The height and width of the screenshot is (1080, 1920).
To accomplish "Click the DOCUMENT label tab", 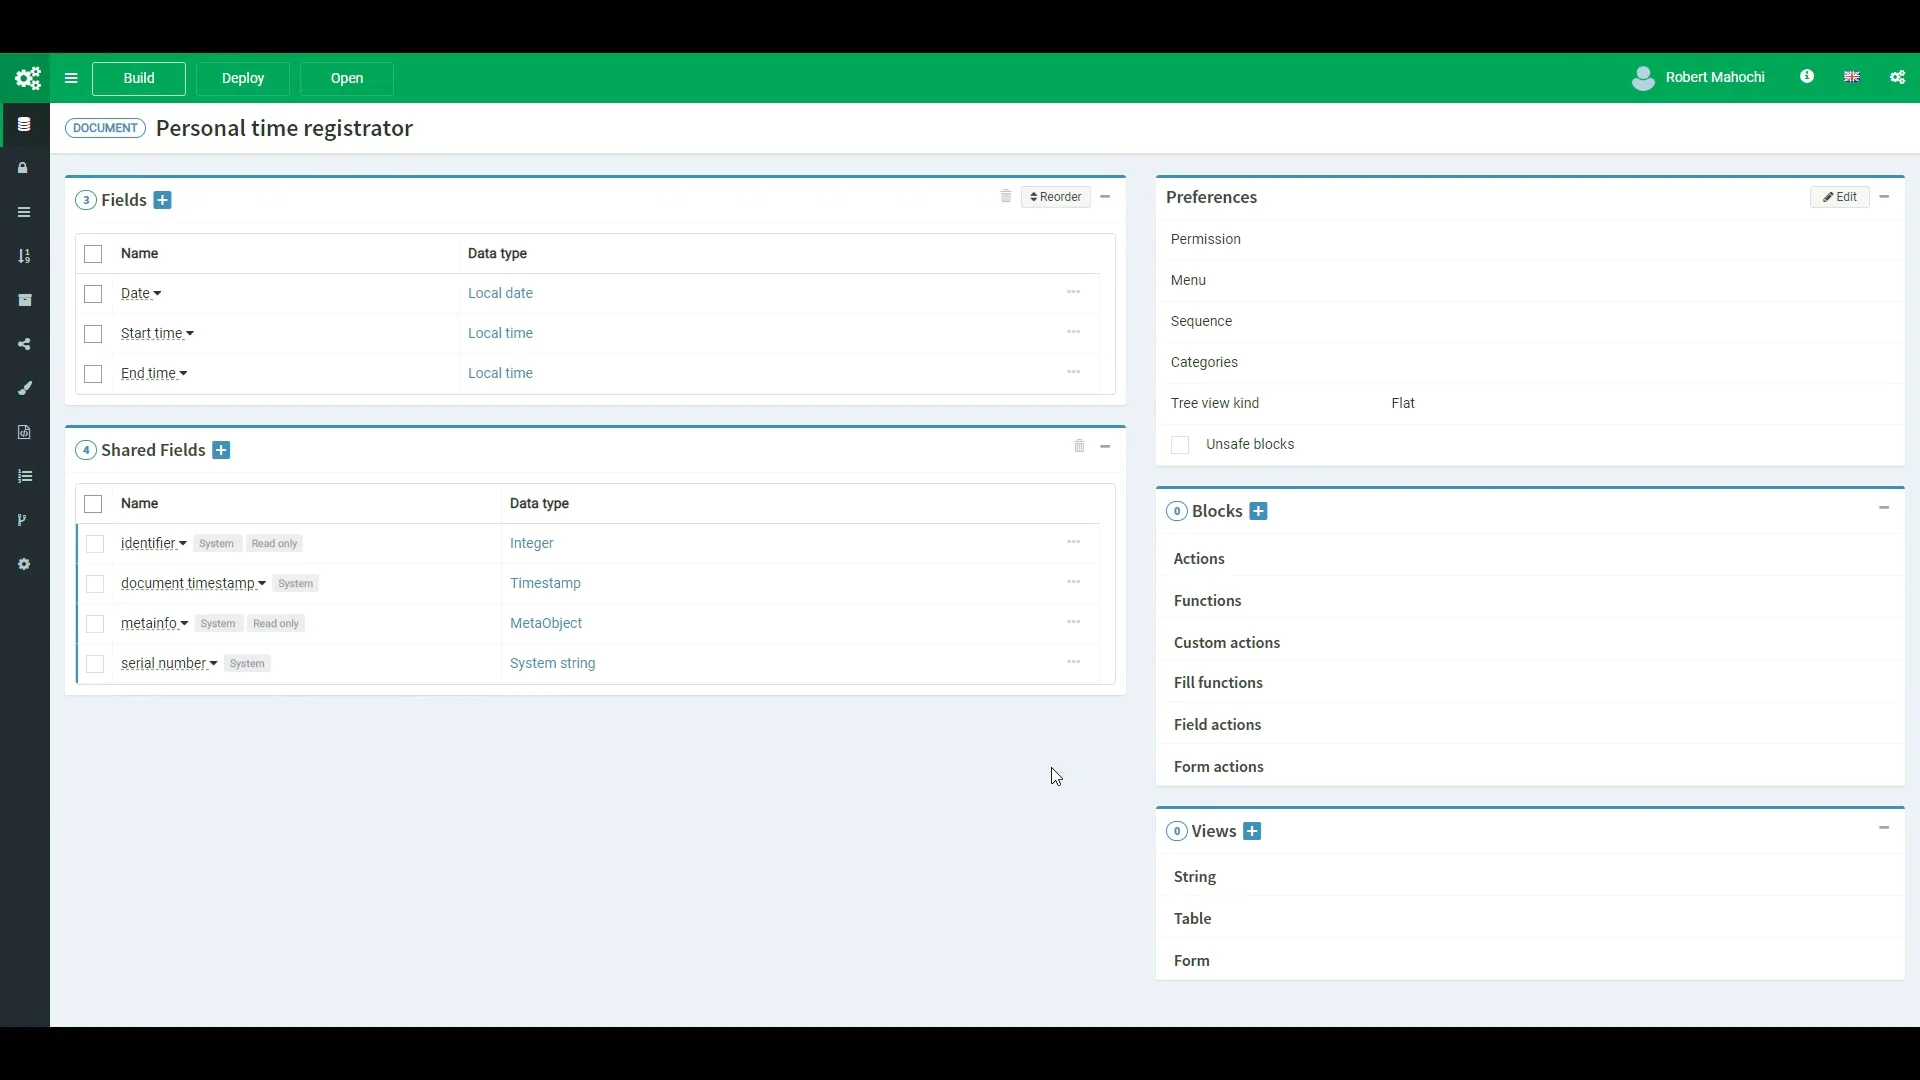I will point(104,128).
